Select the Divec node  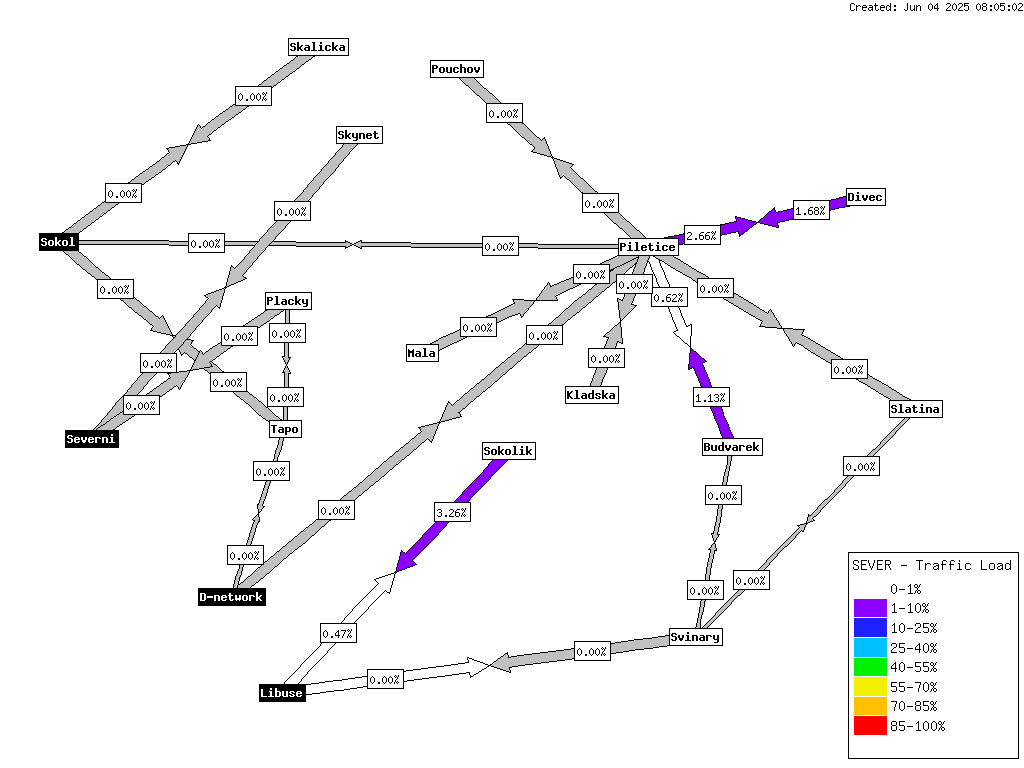coord(865,197)
